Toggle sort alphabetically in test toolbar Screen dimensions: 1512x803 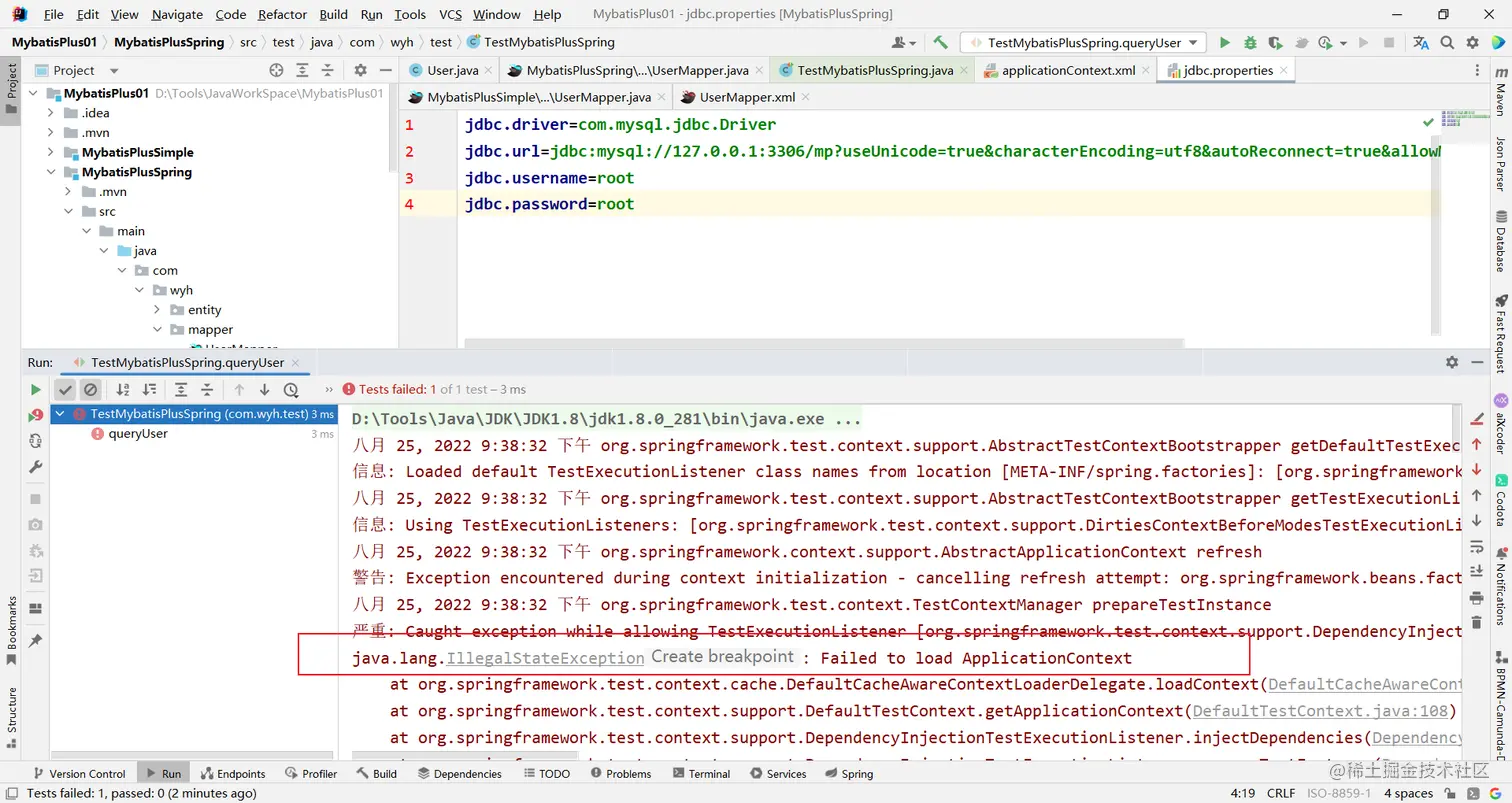click(123, 390)
